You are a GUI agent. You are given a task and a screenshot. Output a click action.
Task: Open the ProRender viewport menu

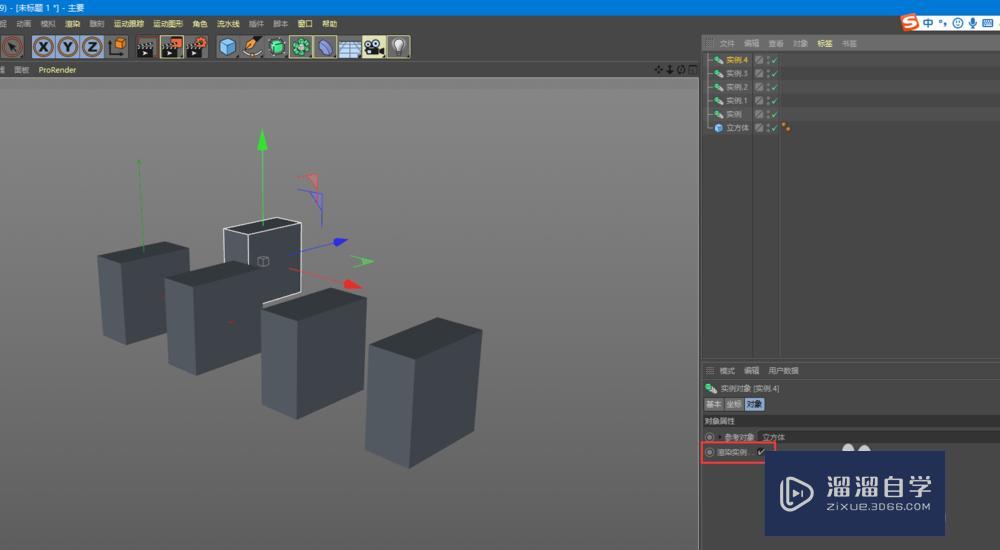[x=57, y=70]
